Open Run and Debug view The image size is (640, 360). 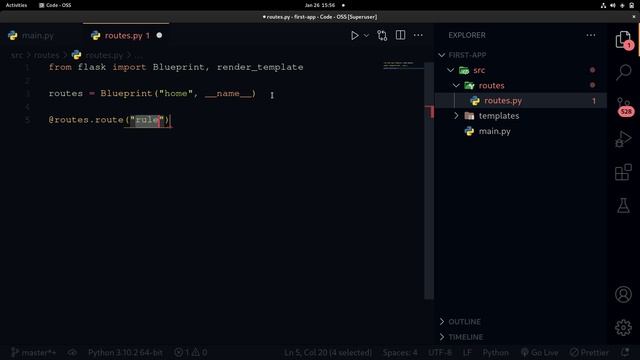623,139
